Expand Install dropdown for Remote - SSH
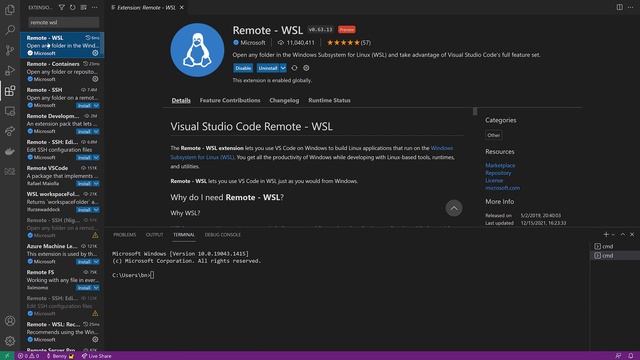 (x=96, y=106)
